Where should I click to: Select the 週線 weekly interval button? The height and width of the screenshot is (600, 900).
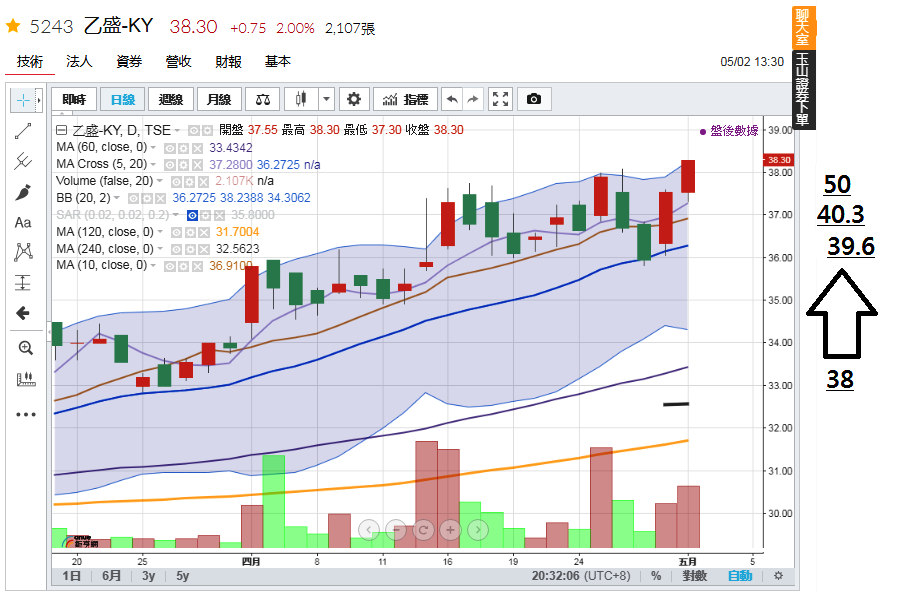tap(170, 99)
